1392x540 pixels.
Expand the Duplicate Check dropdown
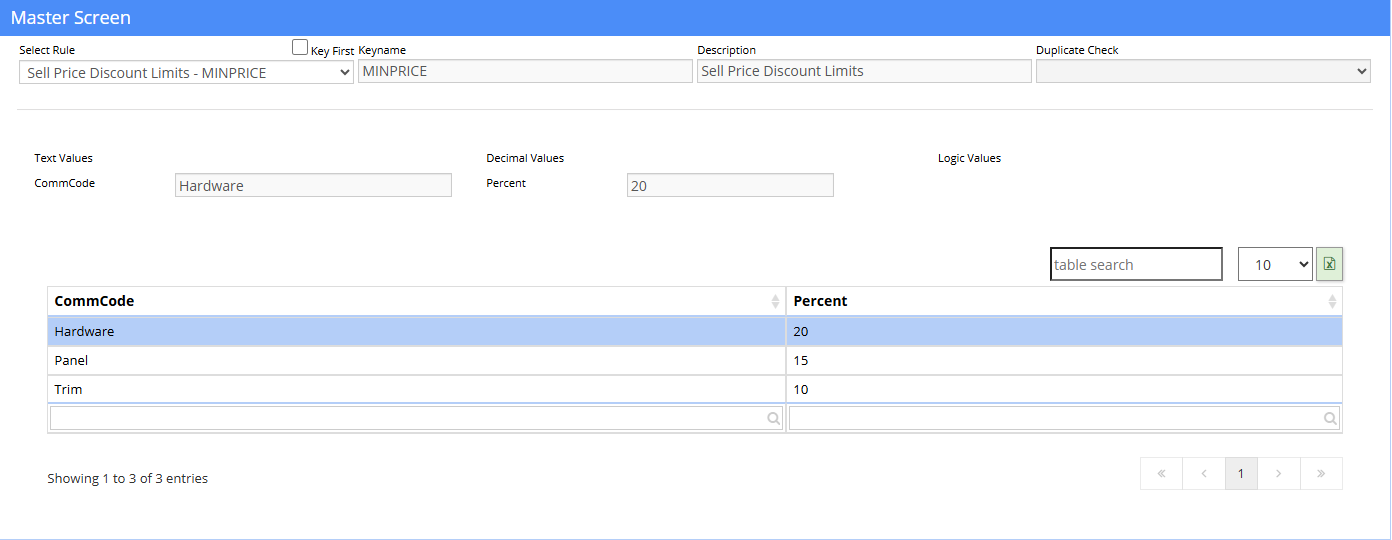click(x=1203, y=71)
